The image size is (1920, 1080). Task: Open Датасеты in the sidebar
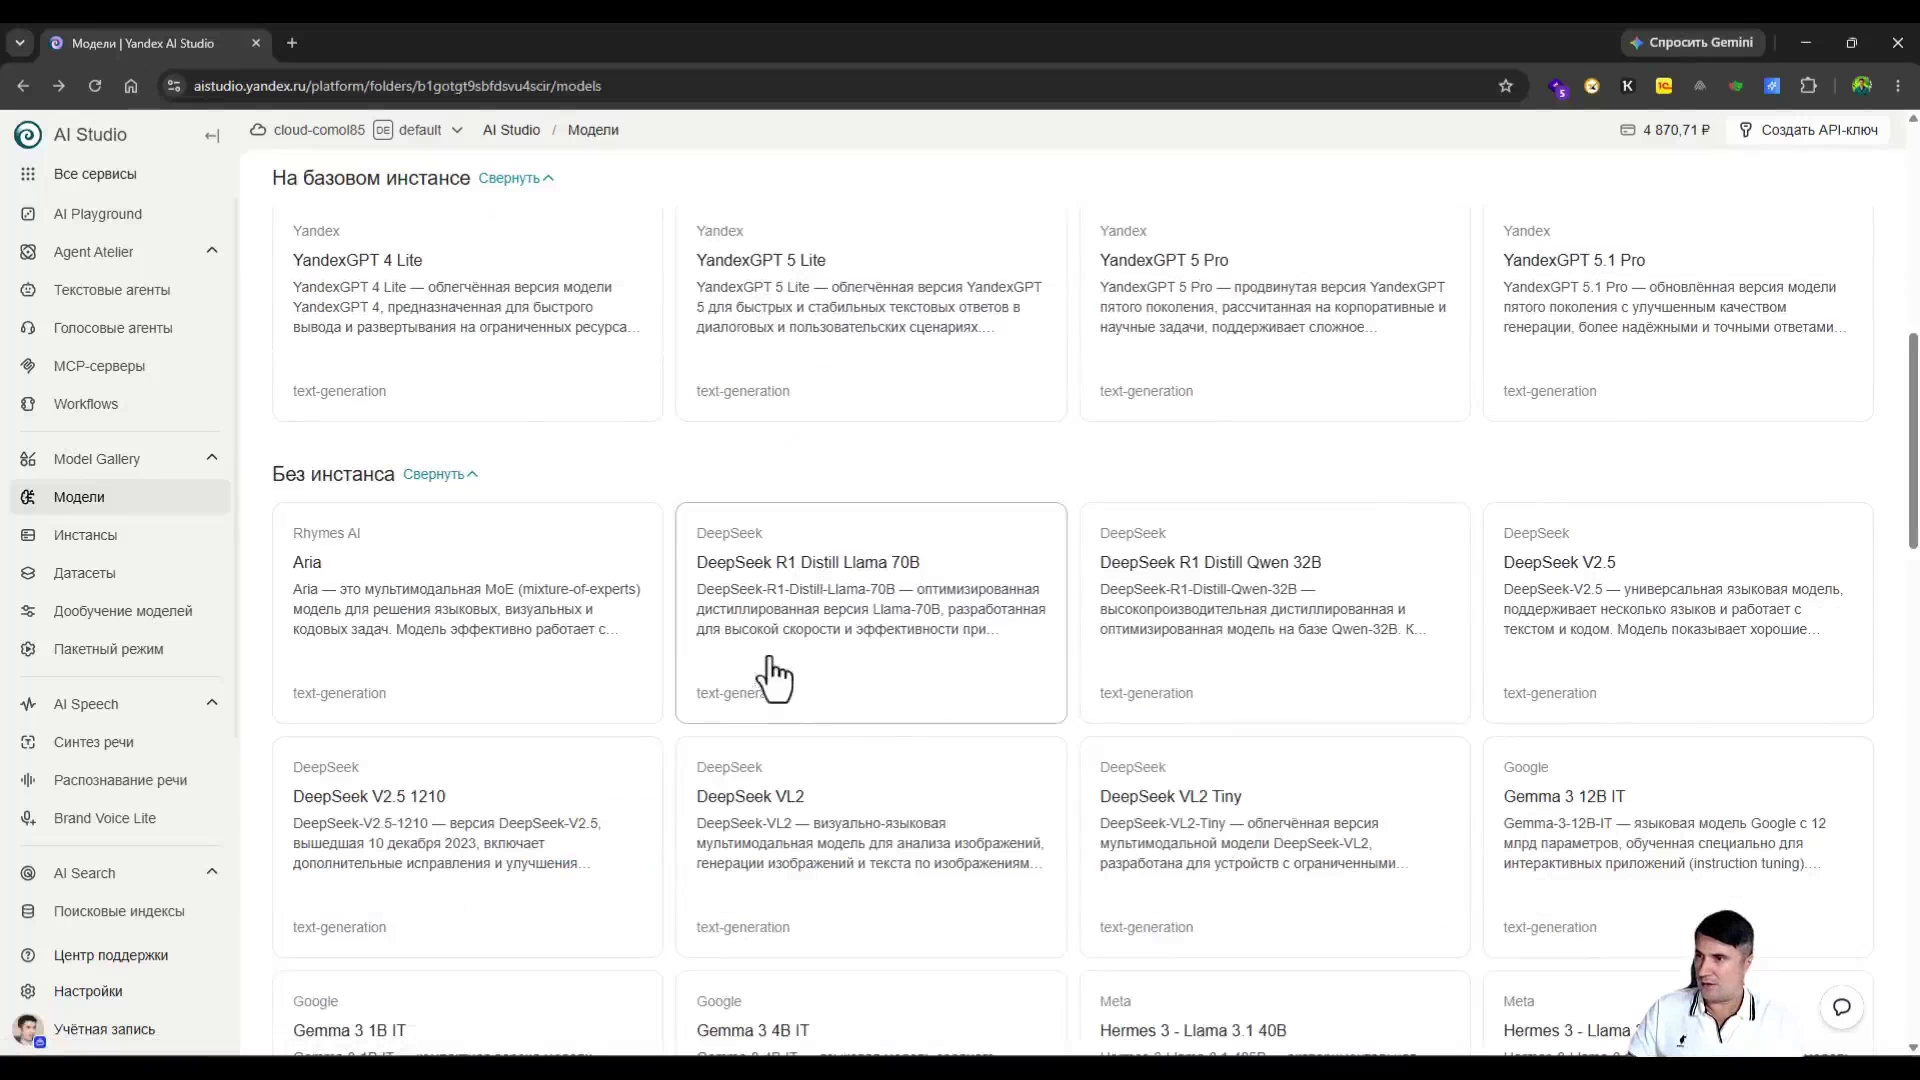(120, 573)
